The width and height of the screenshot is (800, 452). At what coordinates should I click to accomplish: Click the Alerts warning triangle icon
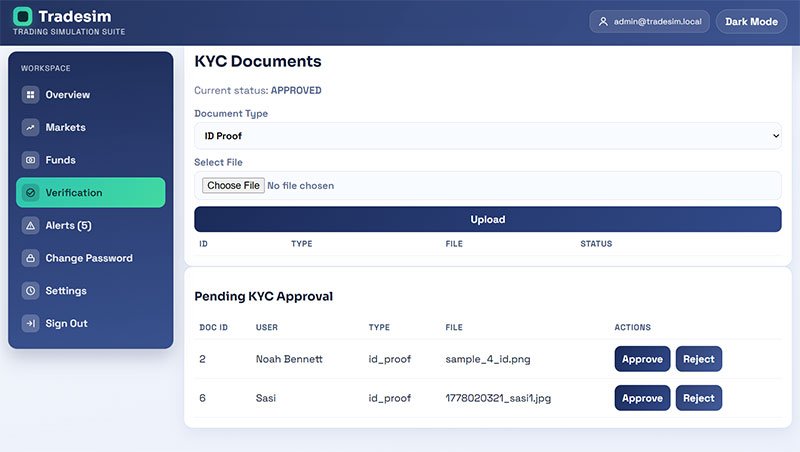(31, 225)
